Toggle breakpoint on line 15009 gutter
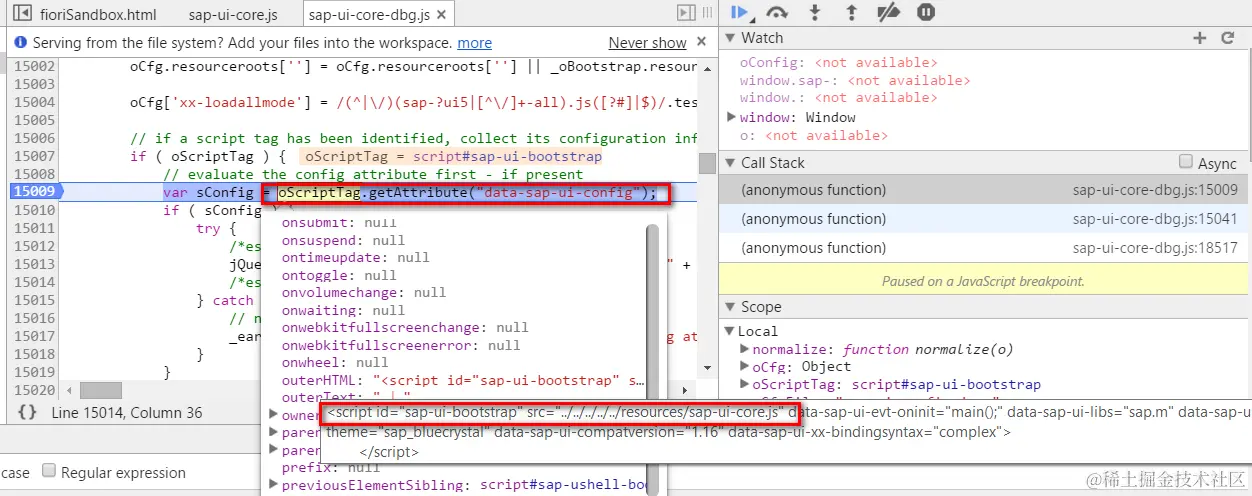Screen dimensions: 1252x496 [x=34, y=192]
